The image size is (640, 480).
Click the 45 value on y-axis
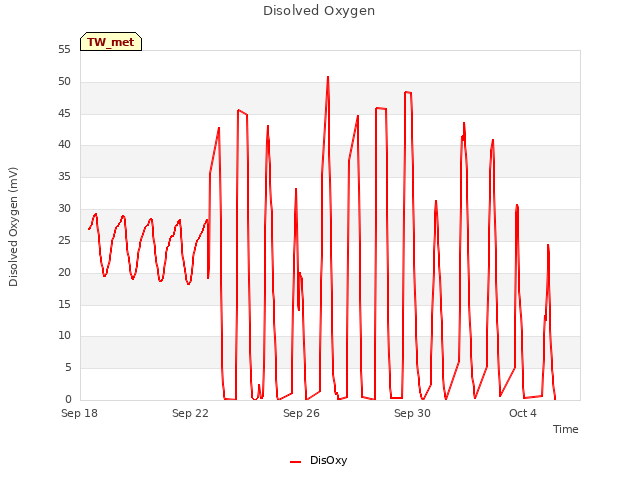64,113
